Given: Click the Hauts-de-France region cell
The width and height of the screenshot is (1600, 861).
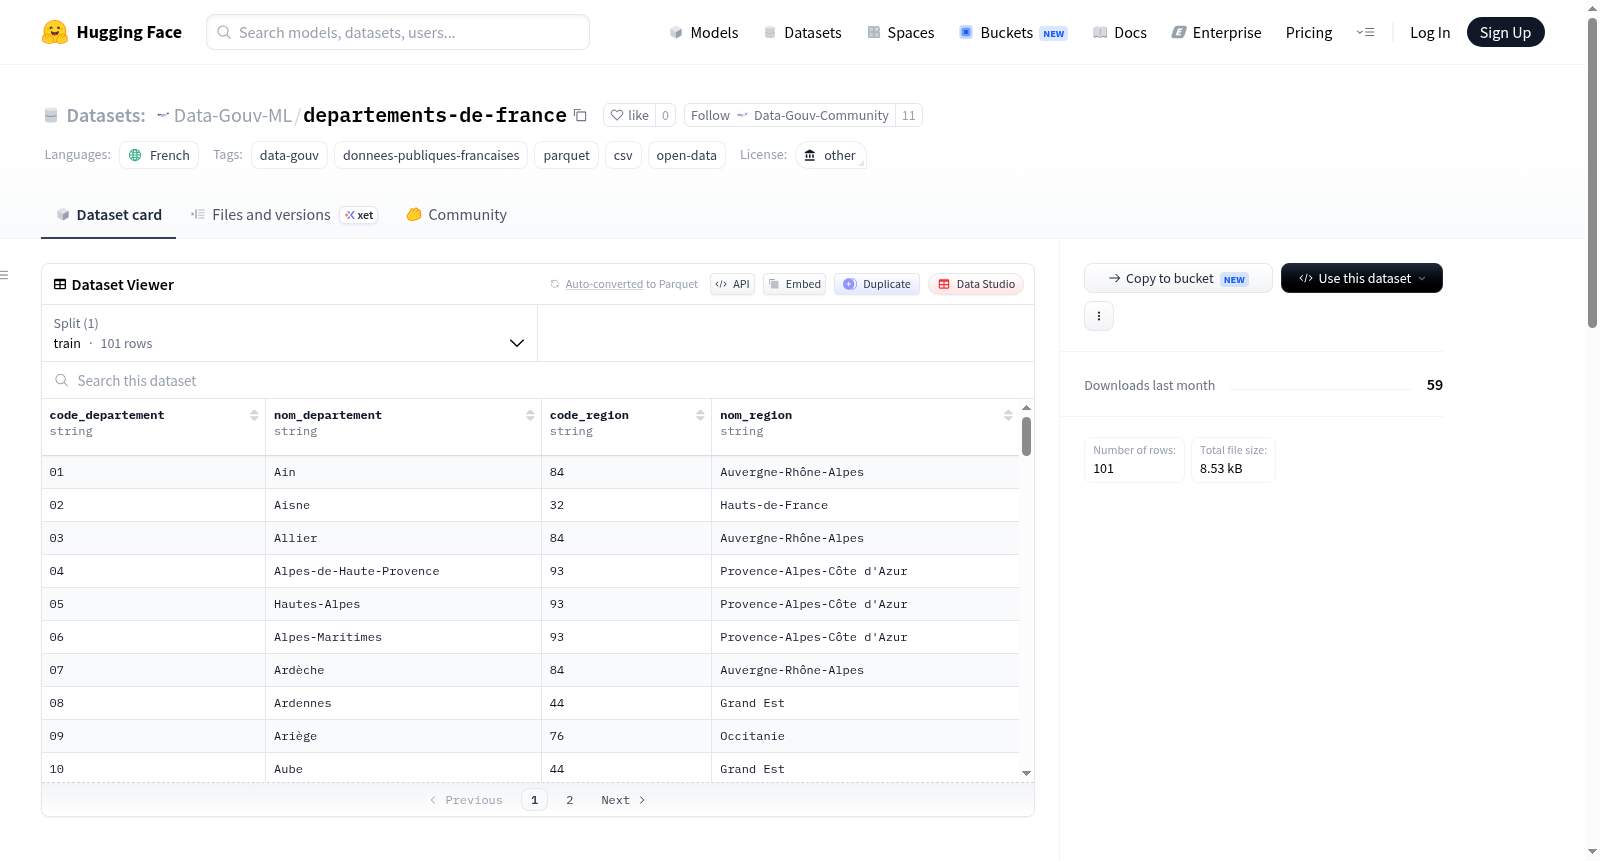Looking at the screenshot, I should tap(865, 505).
